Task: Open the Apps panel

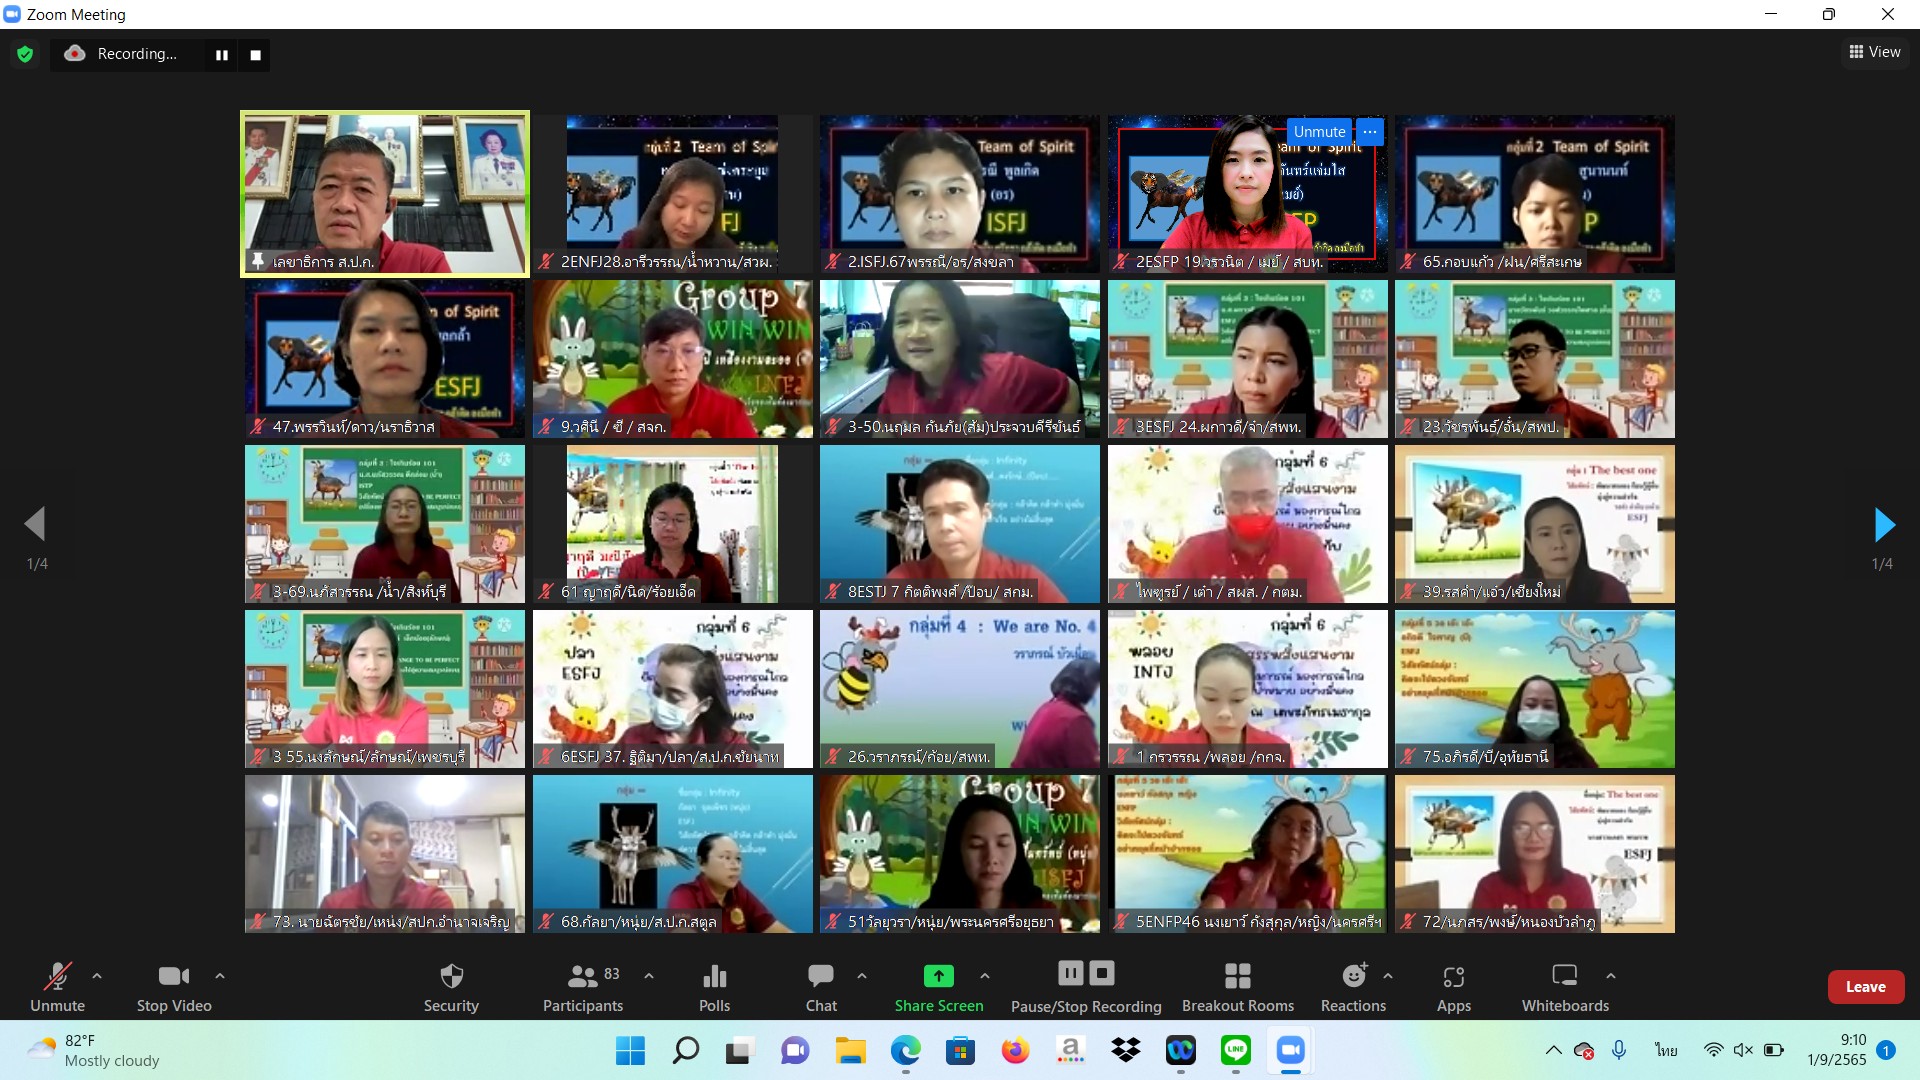Action: (1453, 986)
